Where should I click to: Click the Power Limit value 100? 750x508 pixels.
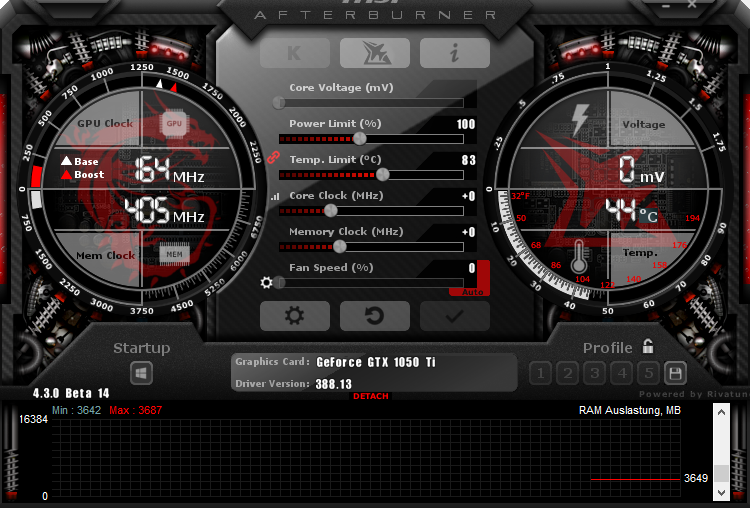(x=466, y=124)
